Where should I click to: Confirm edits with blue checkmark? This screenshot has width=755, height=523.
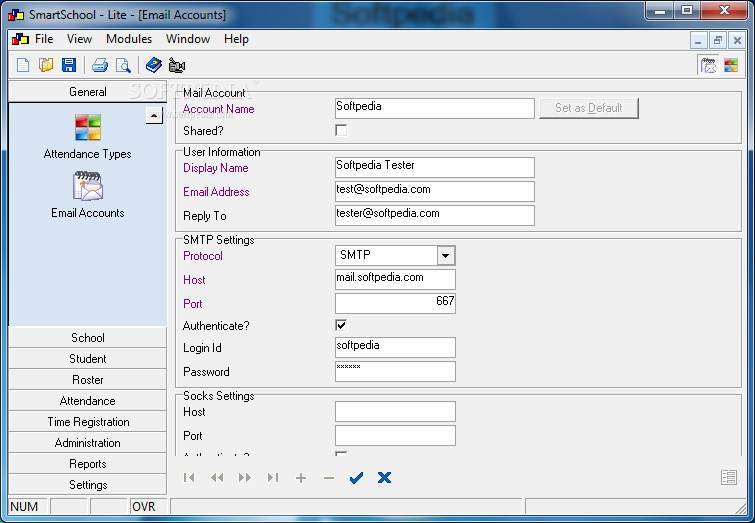click(356, 477)
